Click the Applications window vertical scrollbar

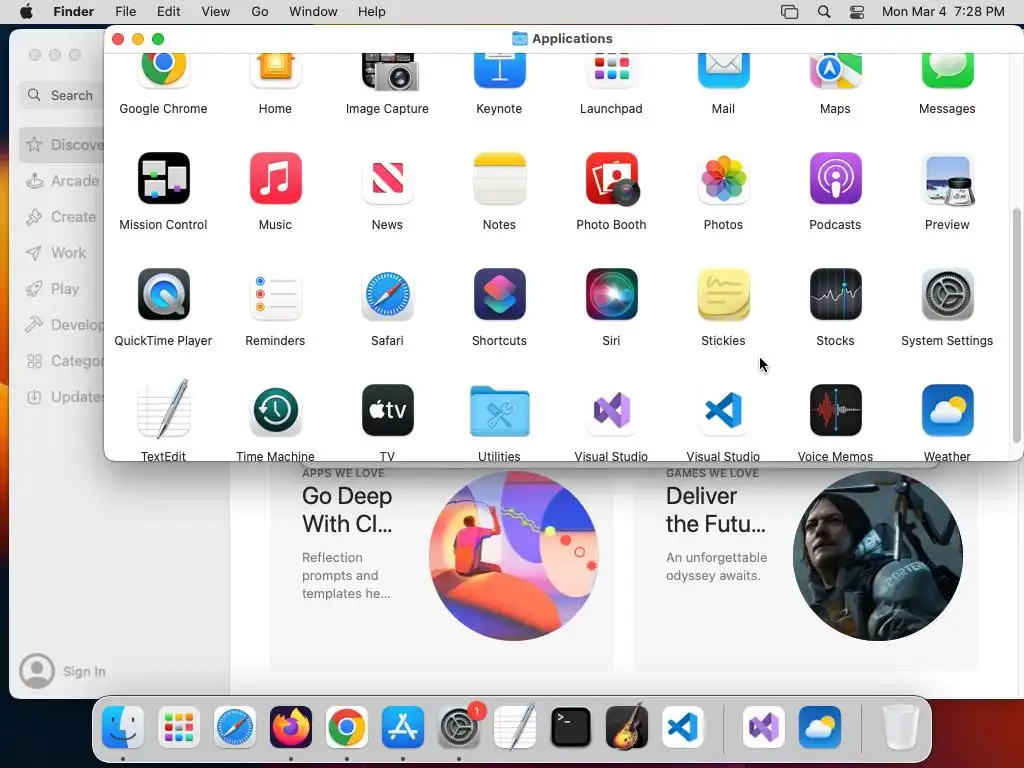[1016, 325]
